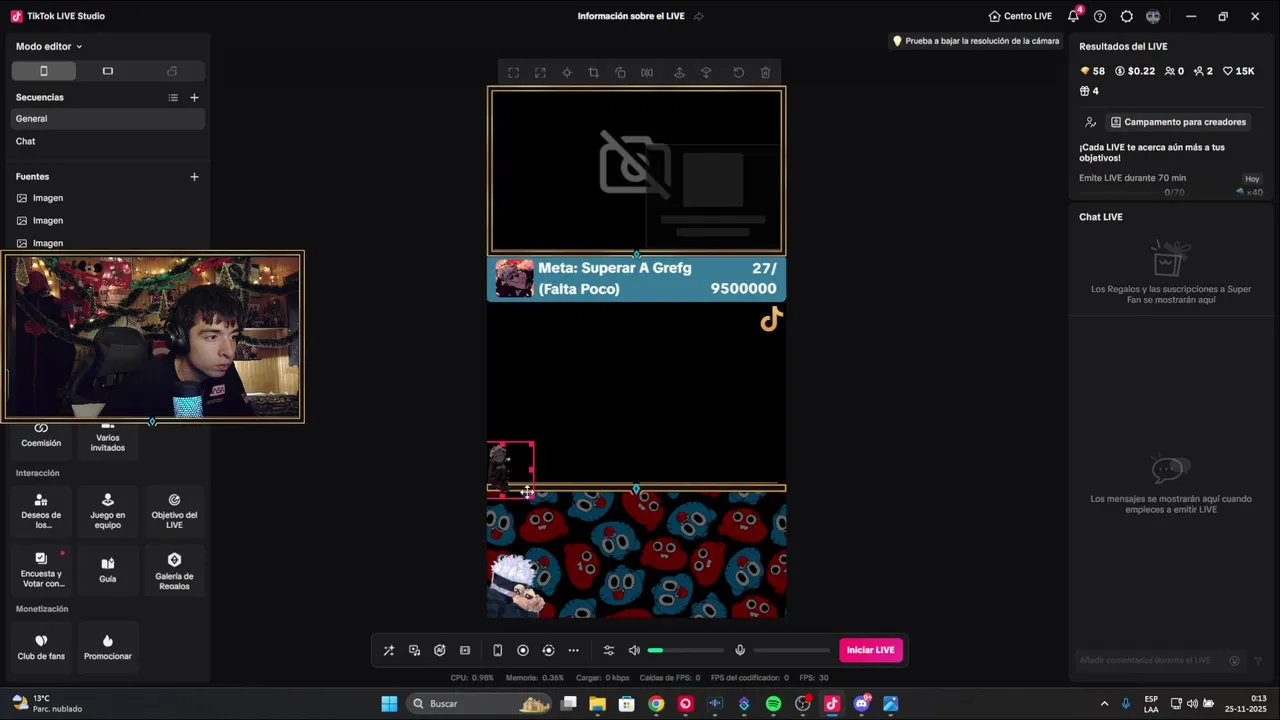Click Iniciar LIVE button

tap(871, 650)
